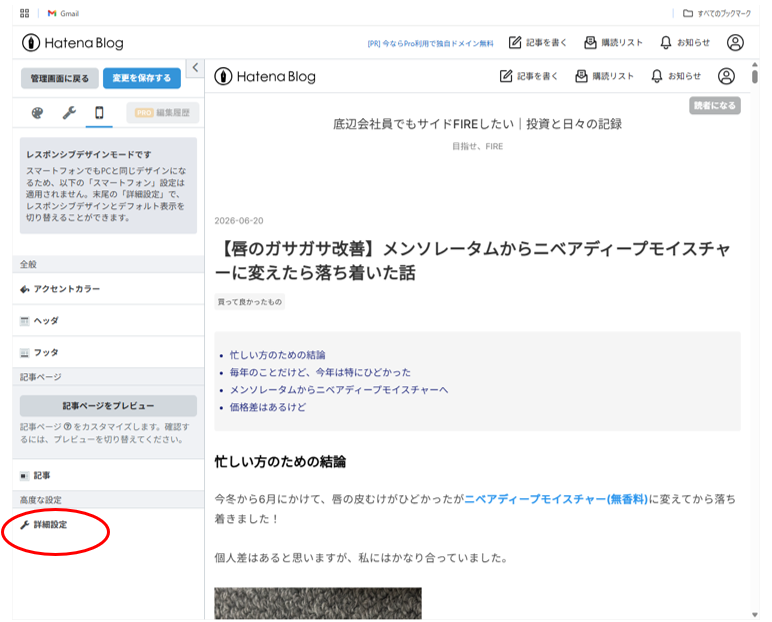Click the 忙しい方のための結論 heading
Image resolution: width=772 pixels, height=622 pixels.
click(280, 462)
